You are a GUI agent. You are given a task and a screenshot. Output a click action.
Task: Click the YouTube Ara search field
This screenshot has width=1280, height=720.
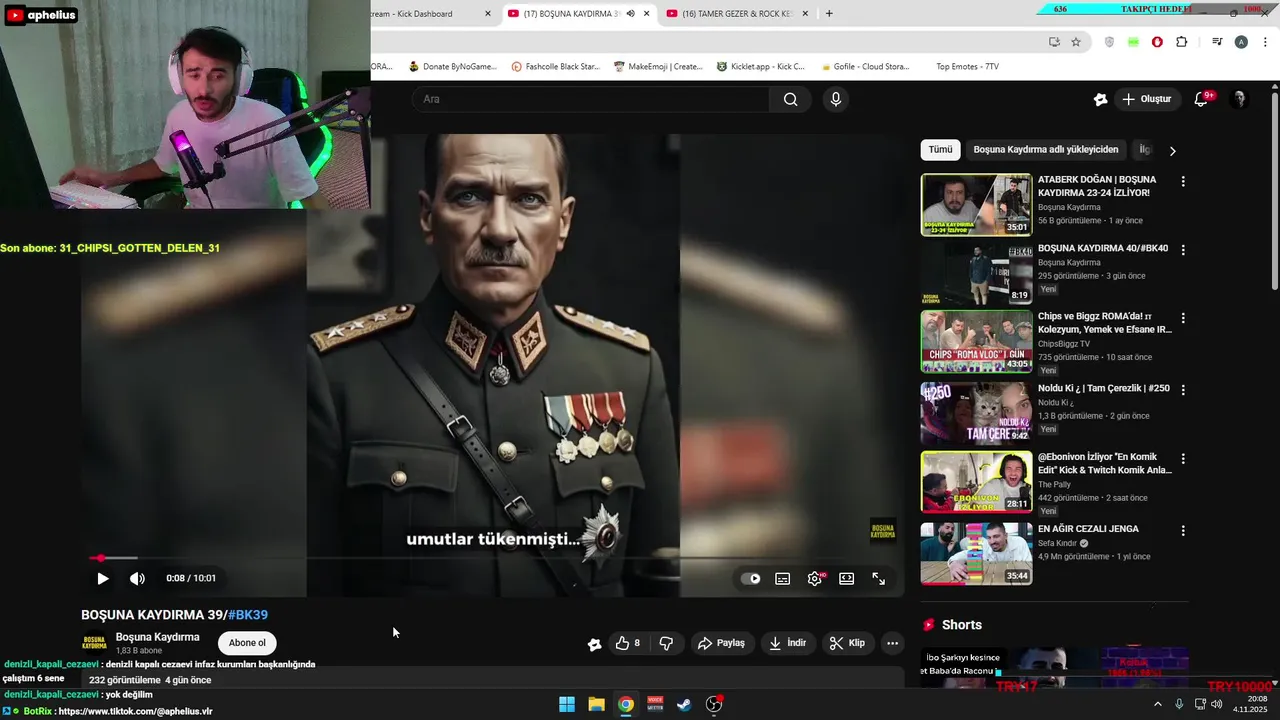click(590, 99)
